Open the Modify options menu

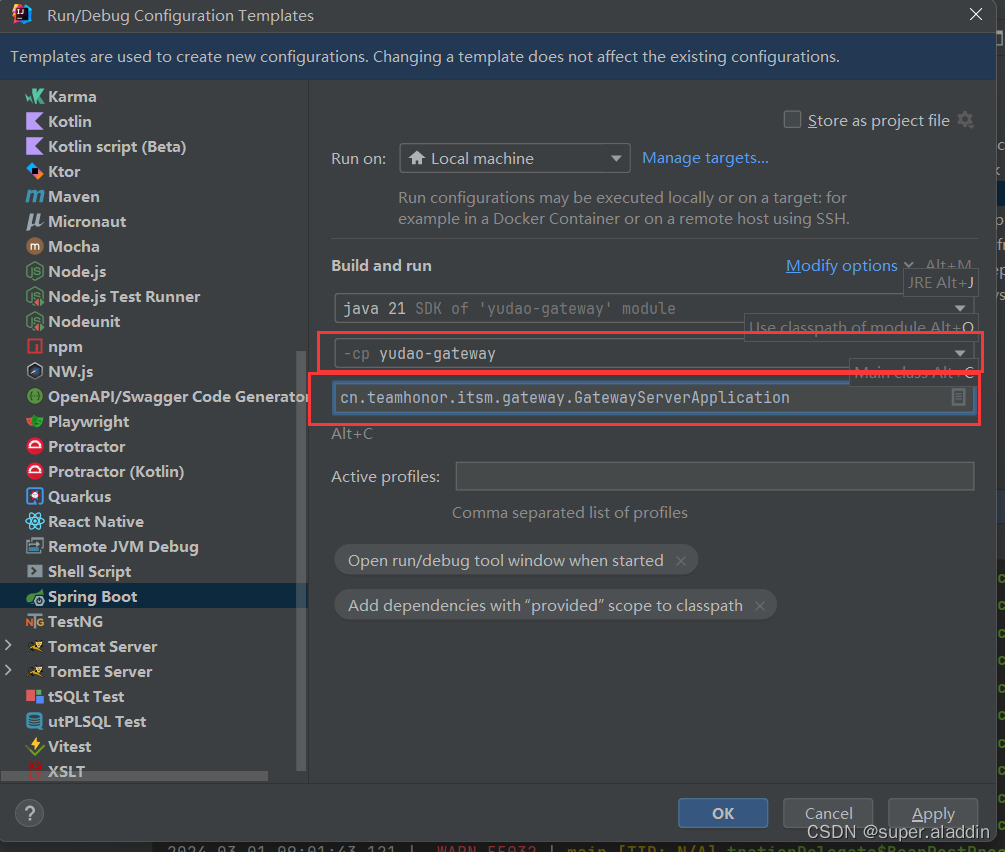pyautogui.click(x=849, y=265)
